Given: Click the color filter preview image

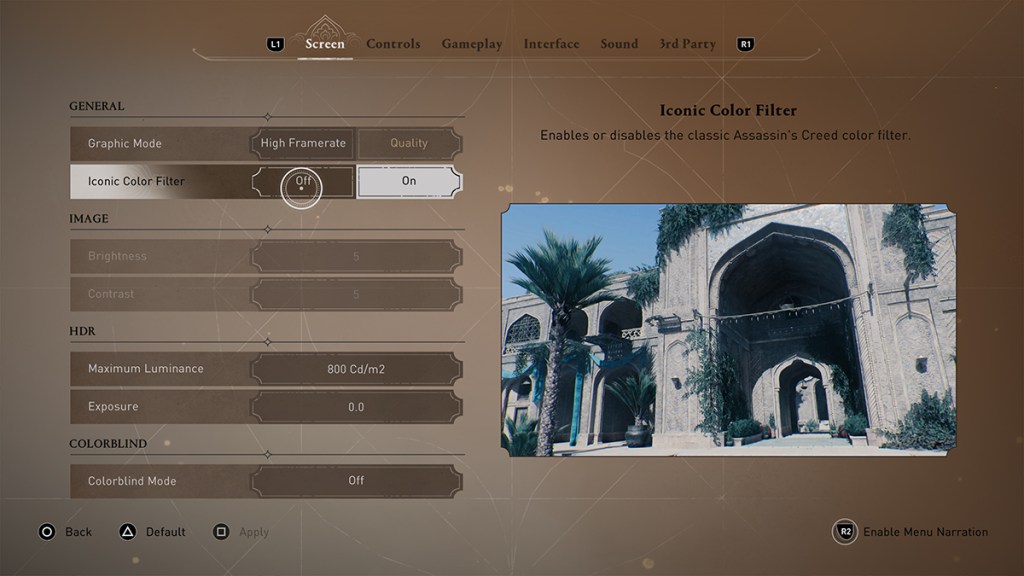Looking at the screenshot, I should pos(728,330).
